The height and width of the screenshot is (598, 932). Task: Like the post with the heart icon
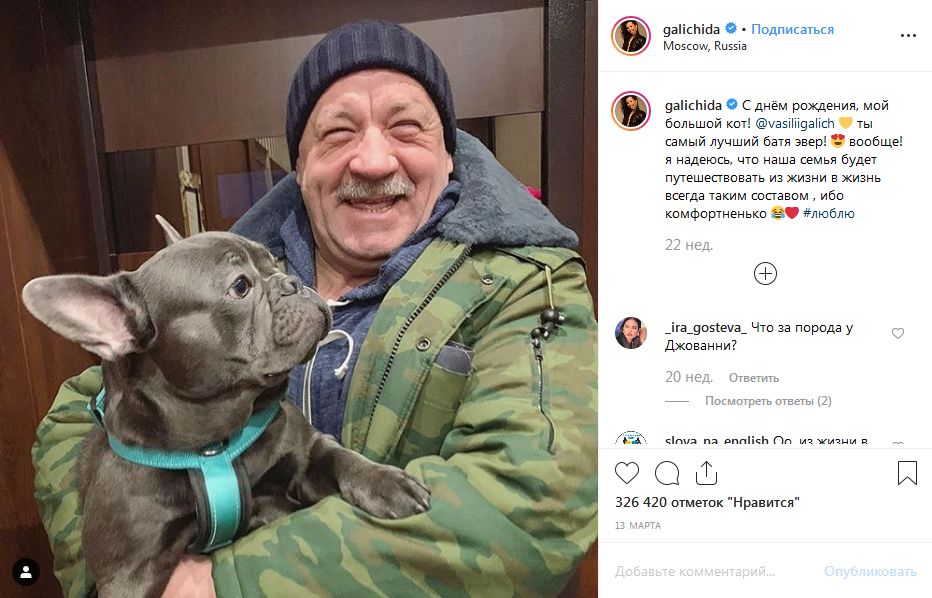point(626,473)
